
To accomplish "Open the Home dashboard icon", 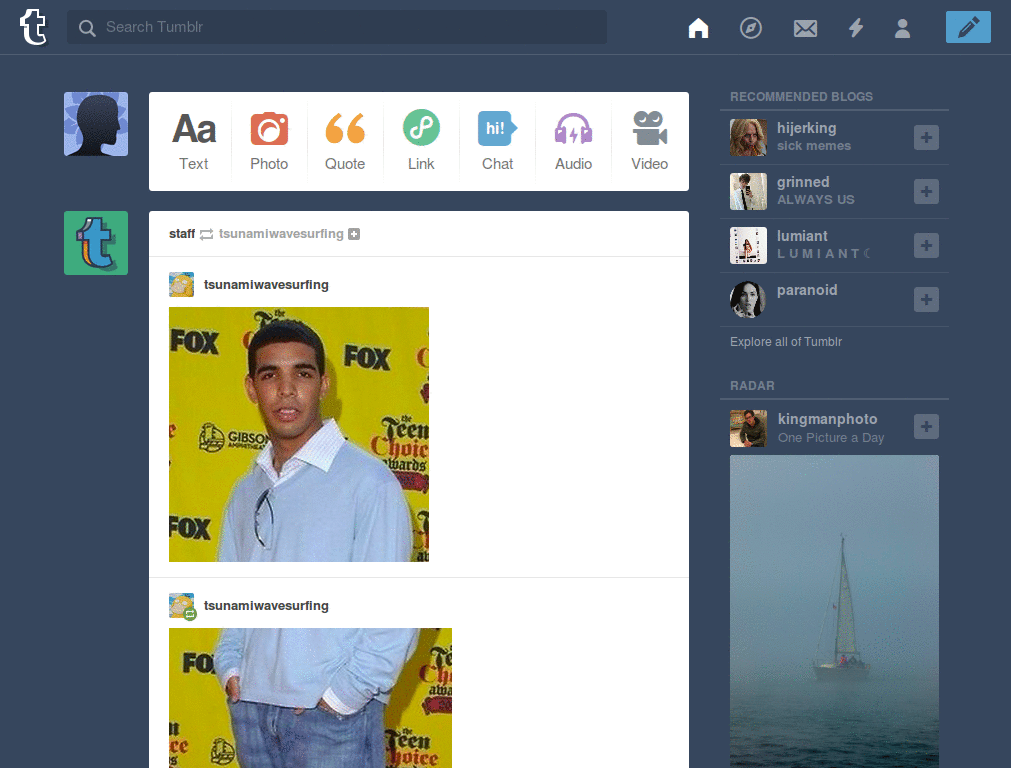I will 698,28.
